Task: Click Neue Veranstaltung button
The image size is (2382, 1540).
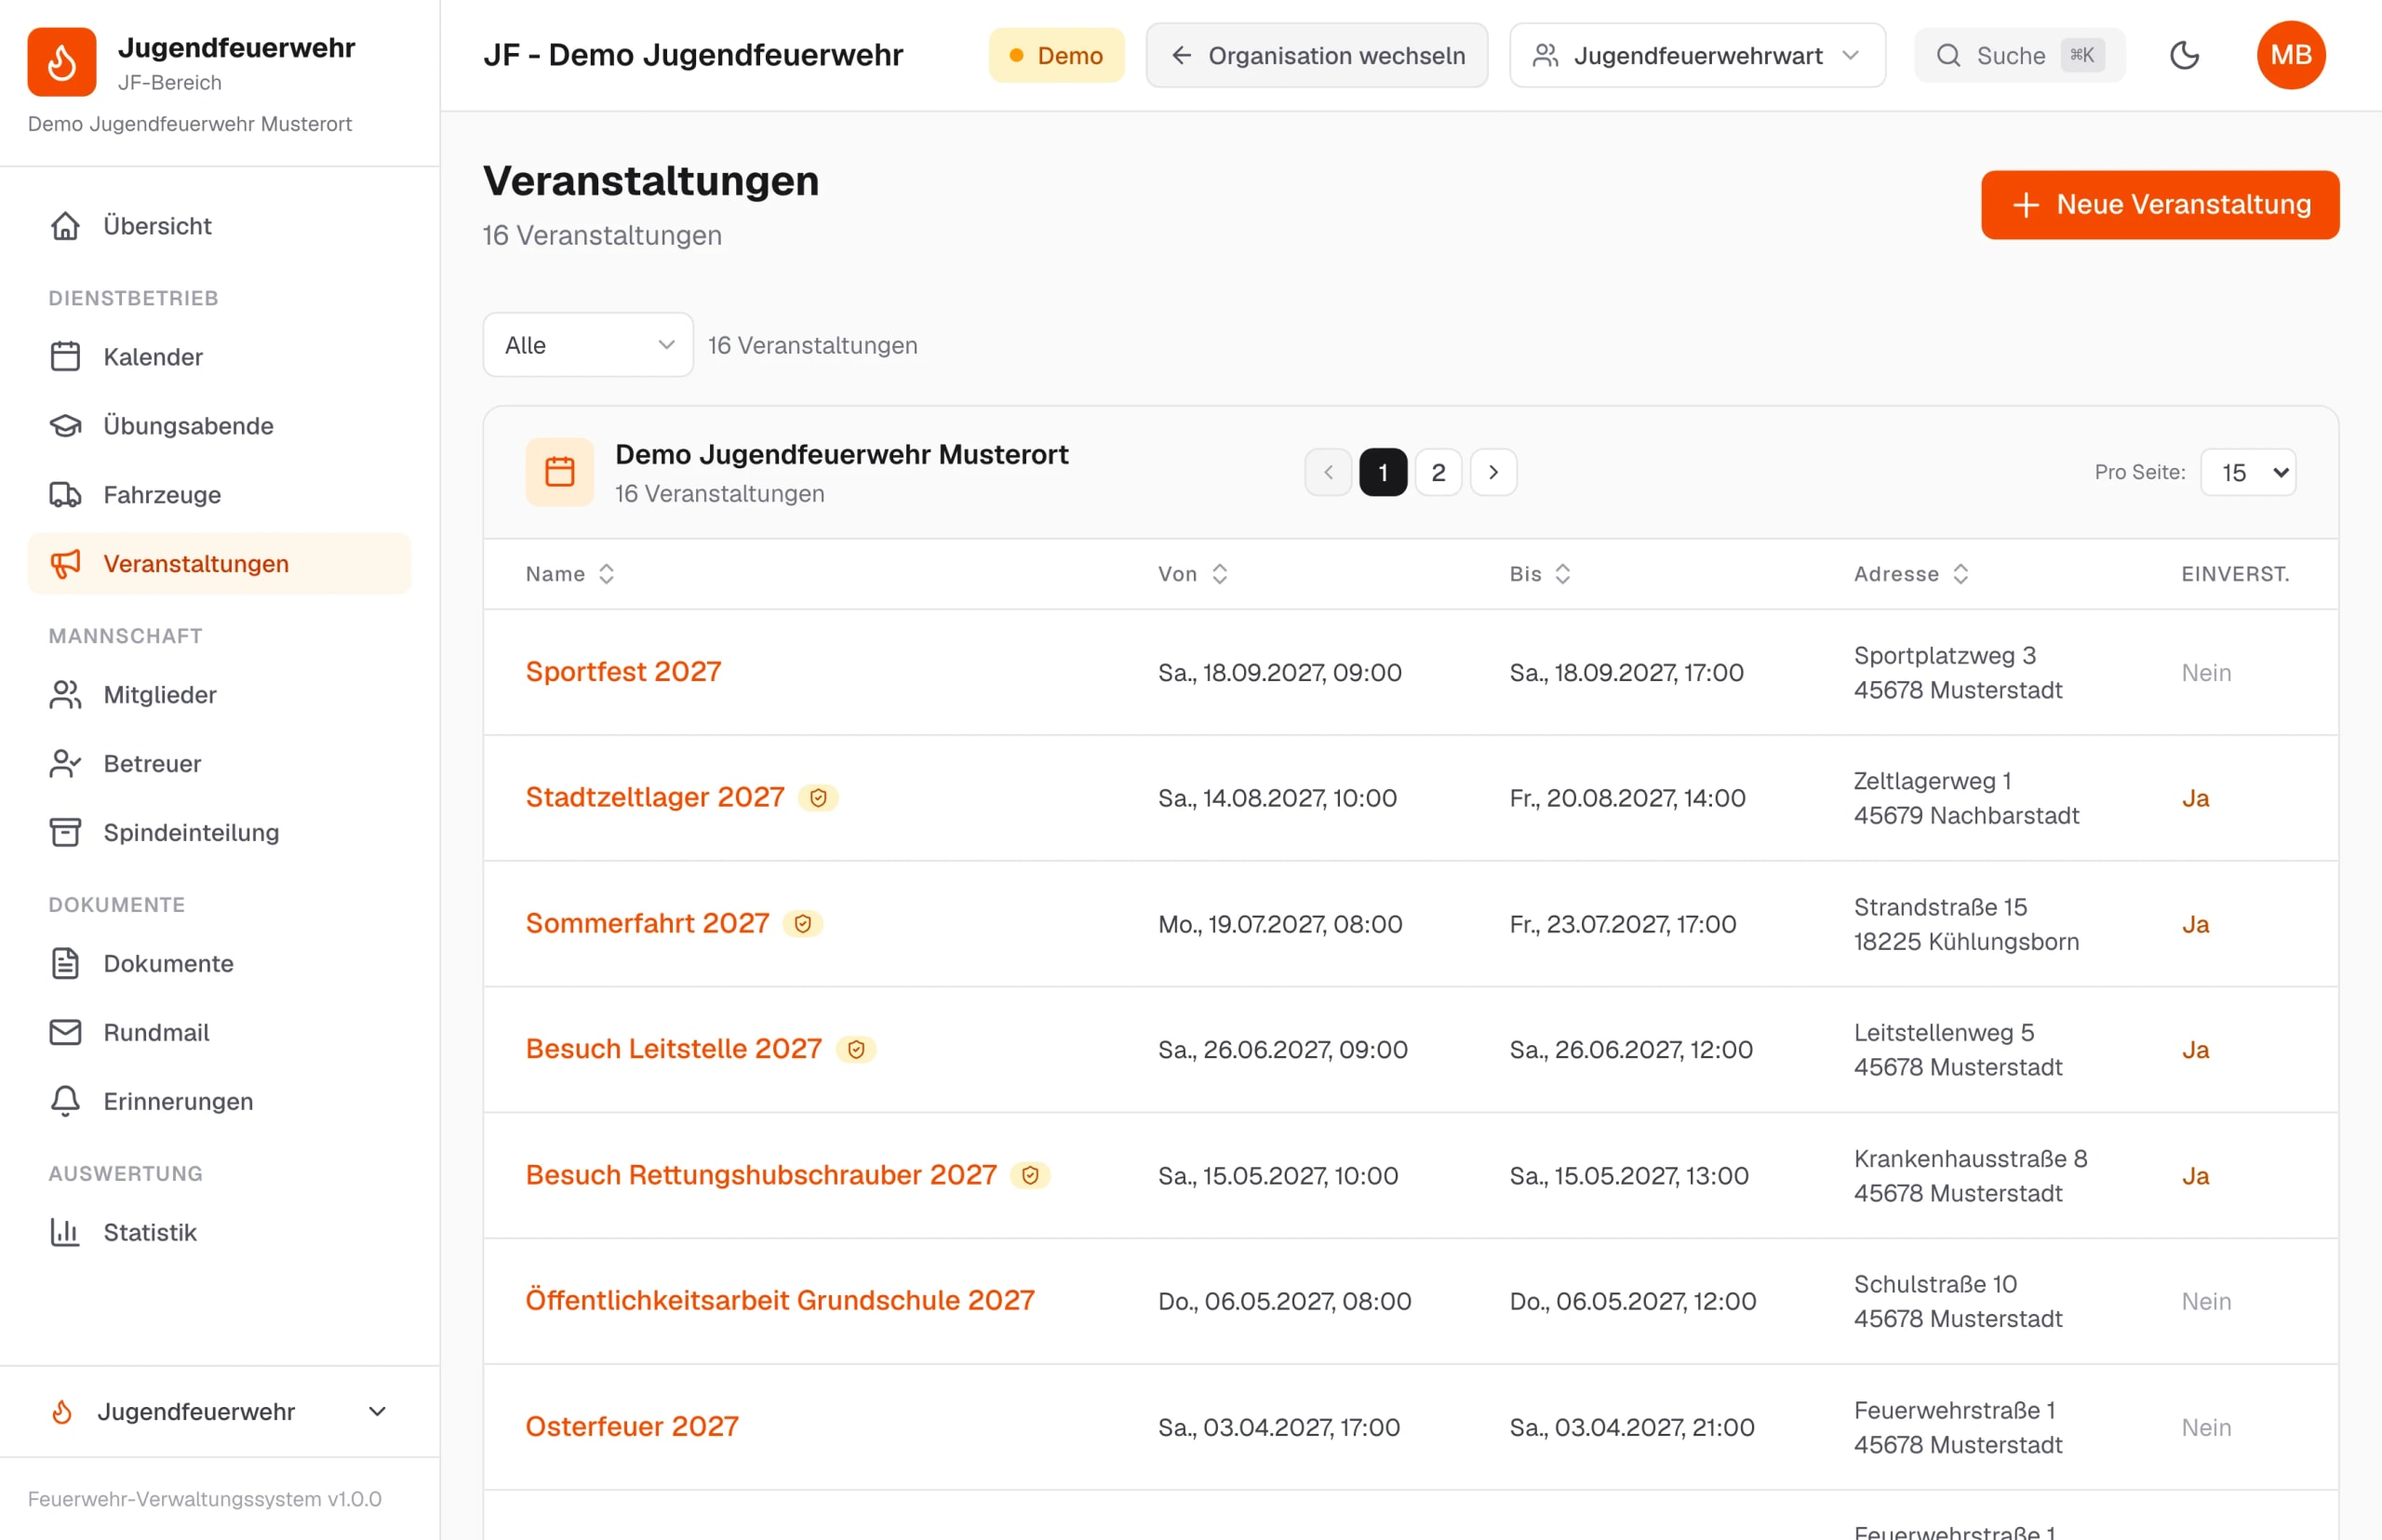Action: (x=2160, y=205)
